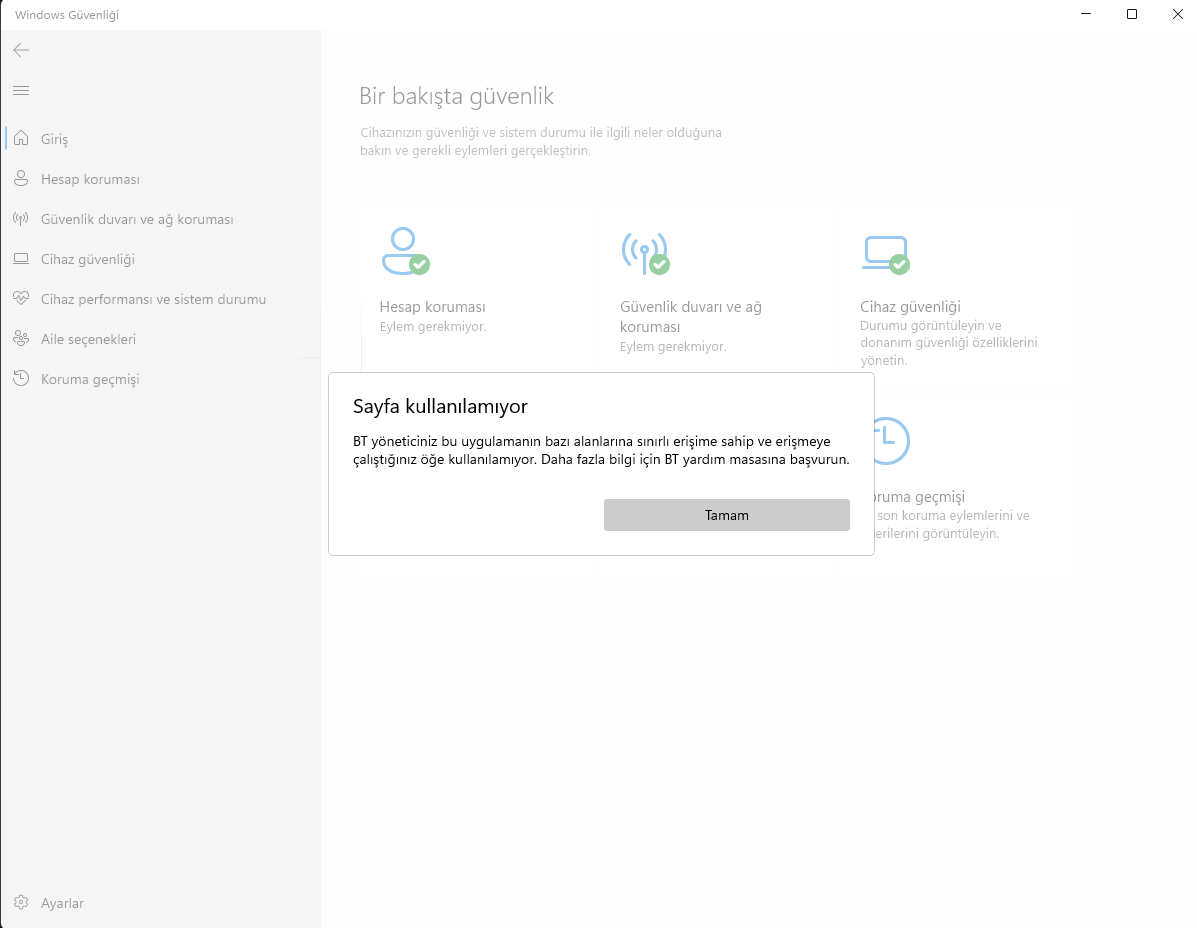Screen dimensions: 1197x928
Task: Minimize the Windows Güvenliği window
Action: tap(1086, 14)
